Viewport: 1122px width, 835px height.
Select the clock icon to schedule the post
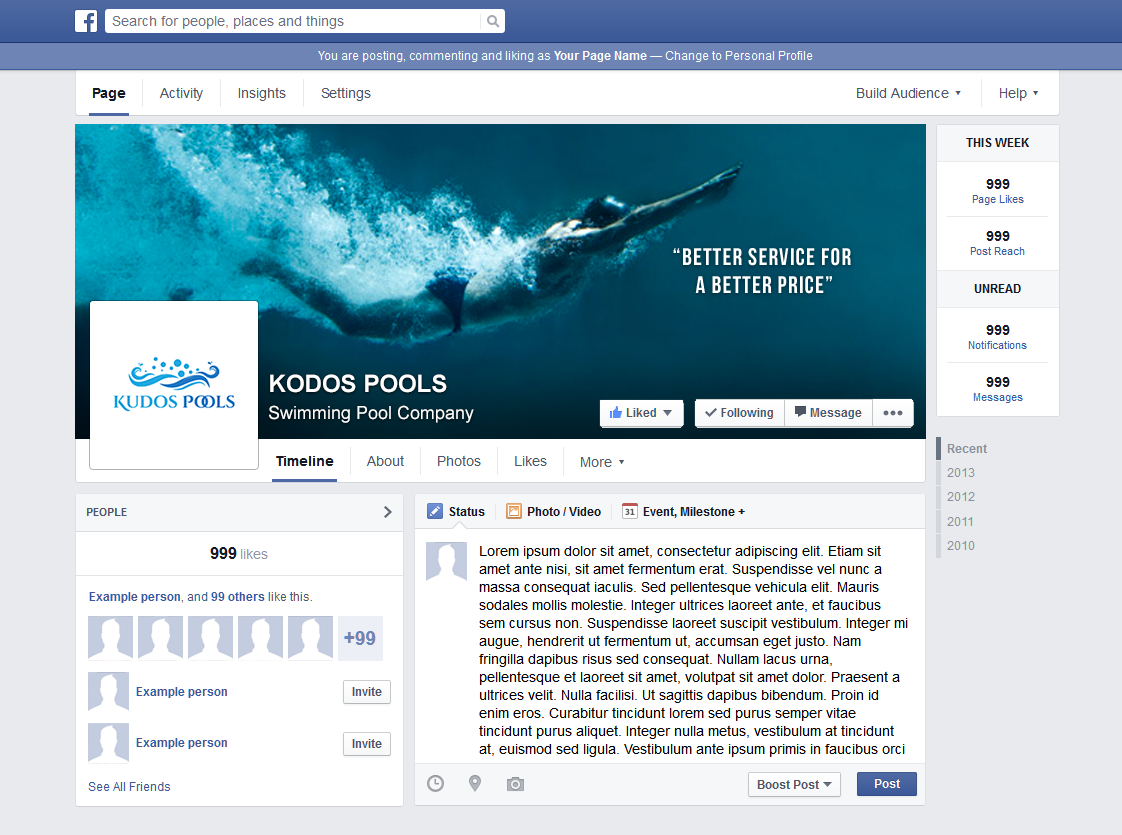click(435, 784)
